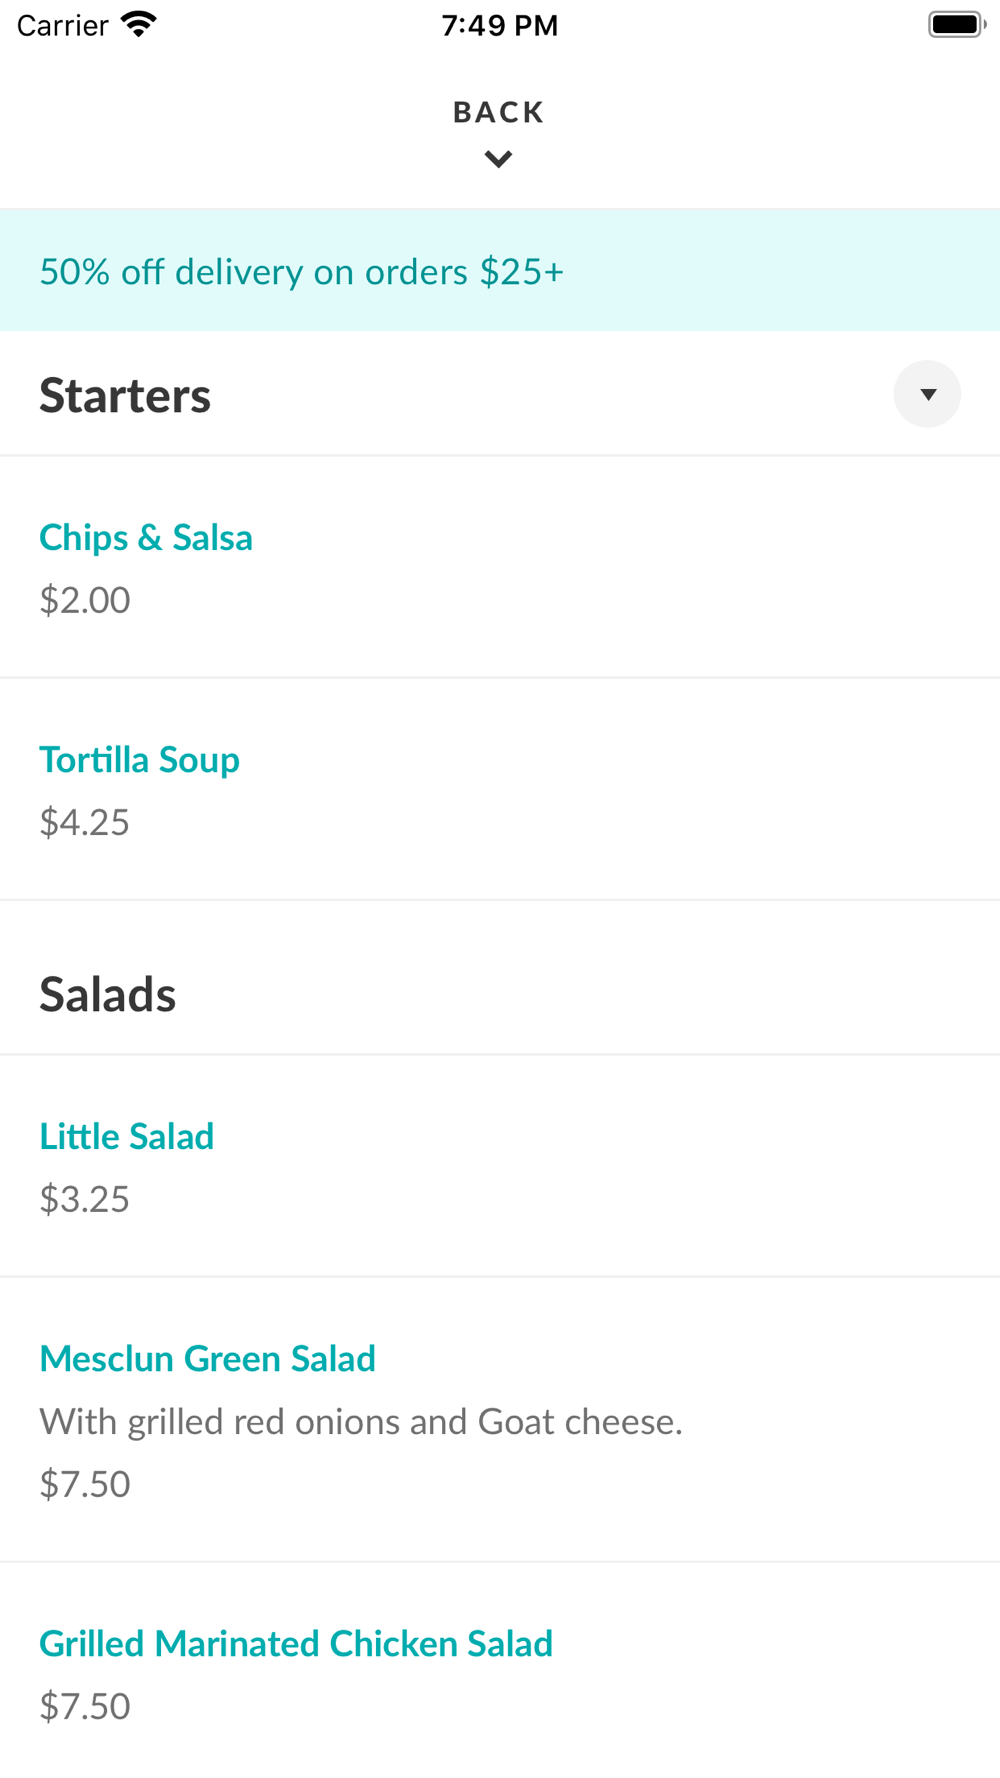Tap the Carrier label in status bar
The width and height of the screenshot is (1000, 1778).
62,26
